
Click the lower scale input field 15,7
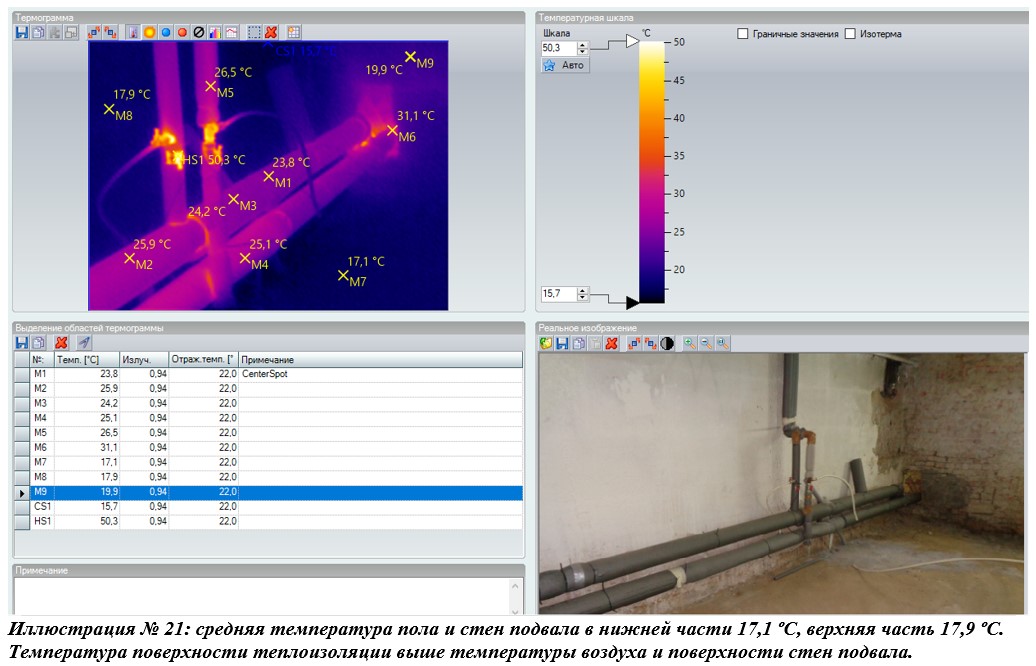(559, 293)
